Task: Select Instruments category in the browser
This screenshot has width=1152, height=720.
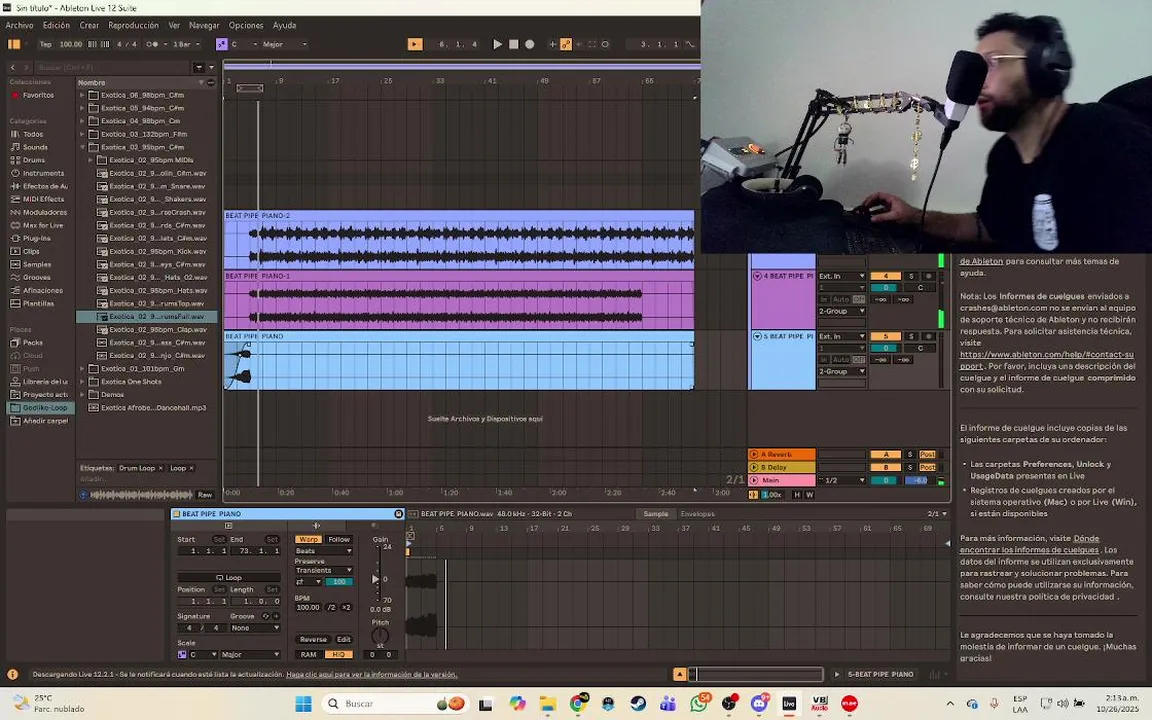Action: [x=43, y=173]
